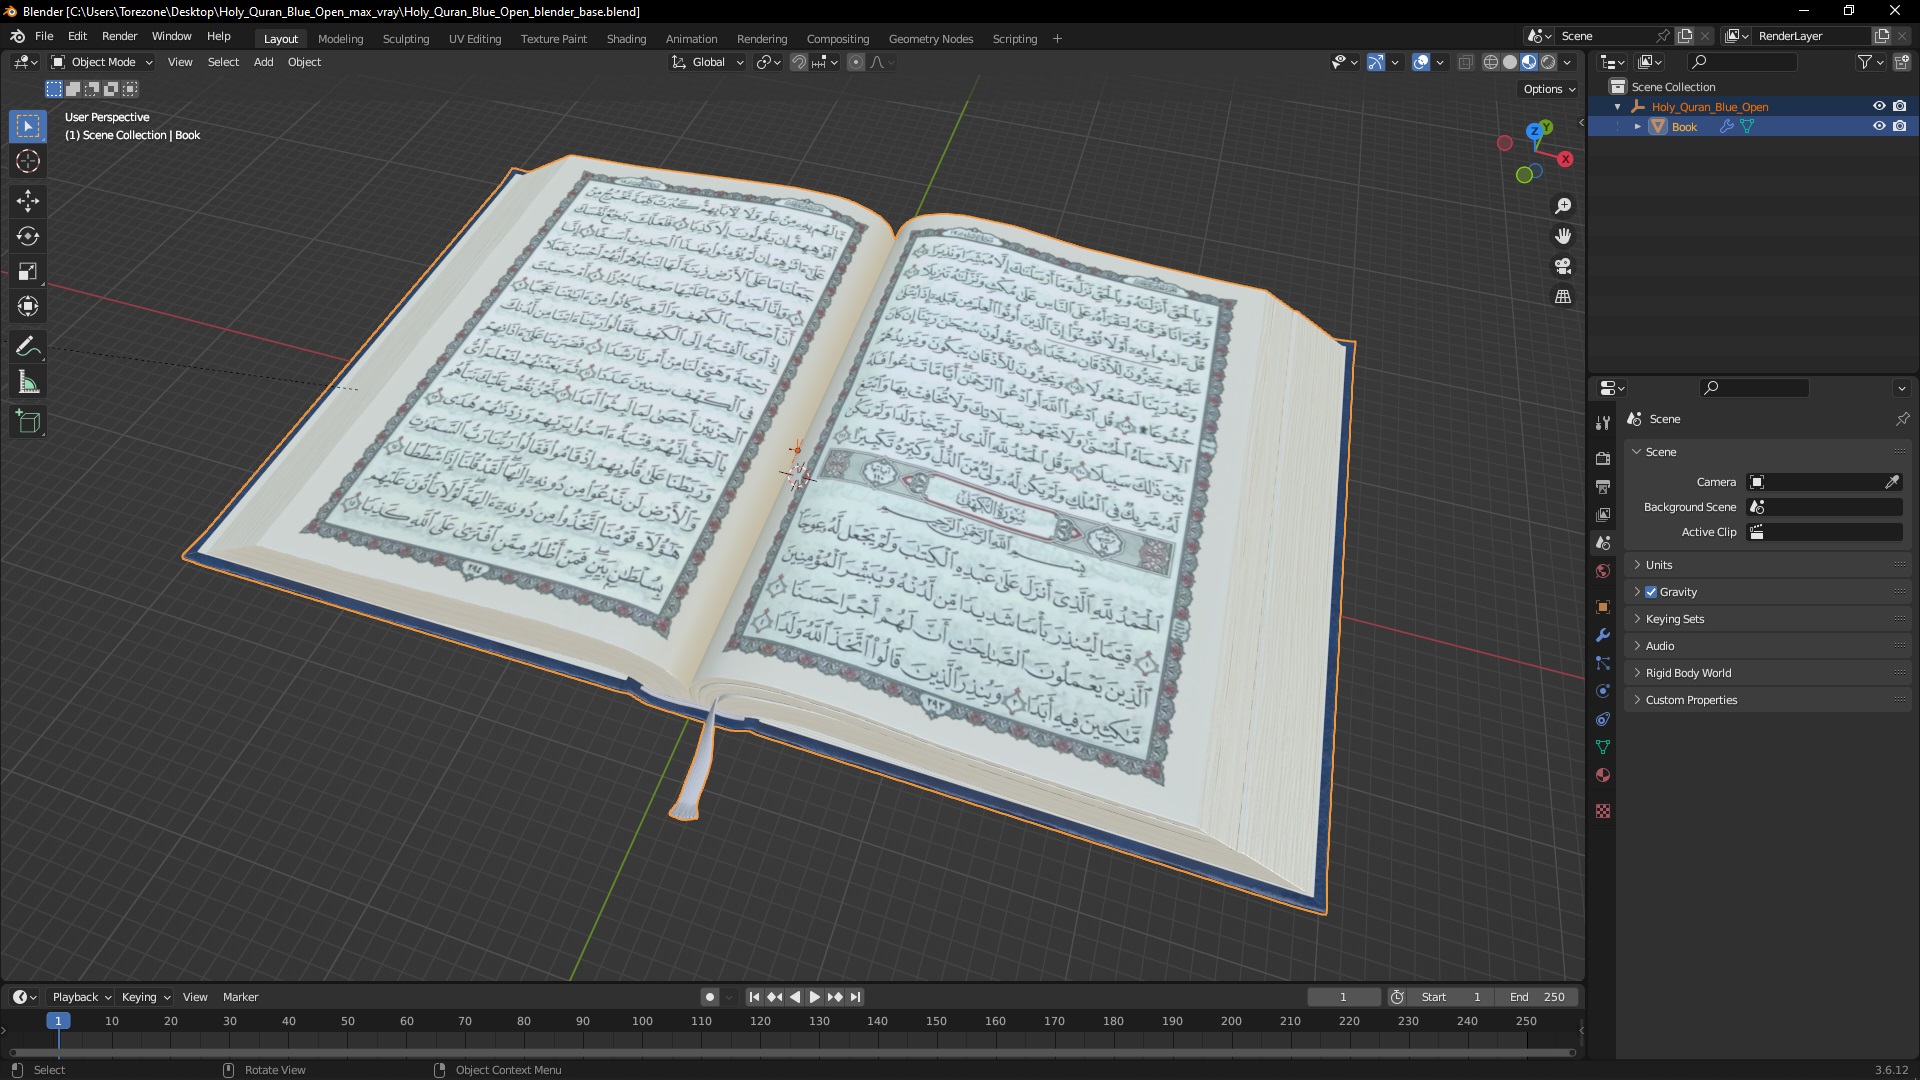Viewport: 1920px width, 1080px height.
Task: Open the Modifiers properties tab
Action: click(x=1603, y=635)
